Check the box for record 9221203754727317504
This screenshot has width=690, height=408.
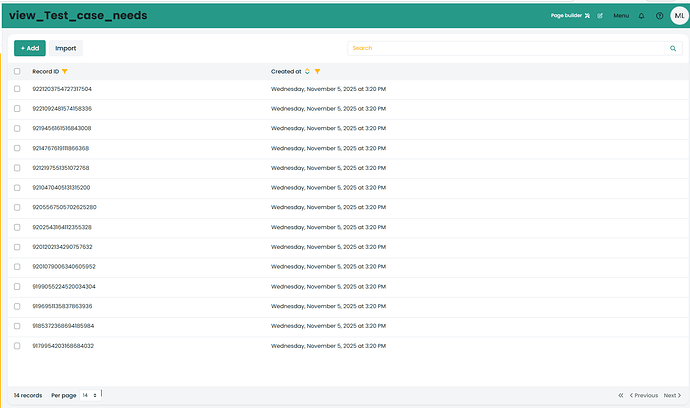point(17,89)
